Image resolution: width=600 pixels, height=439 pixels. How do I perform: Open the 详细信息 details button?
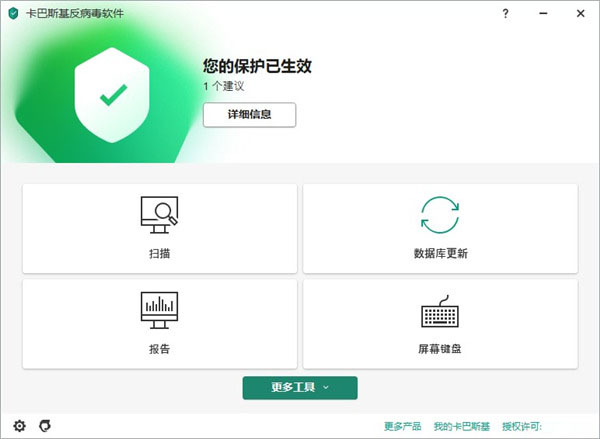249,114
